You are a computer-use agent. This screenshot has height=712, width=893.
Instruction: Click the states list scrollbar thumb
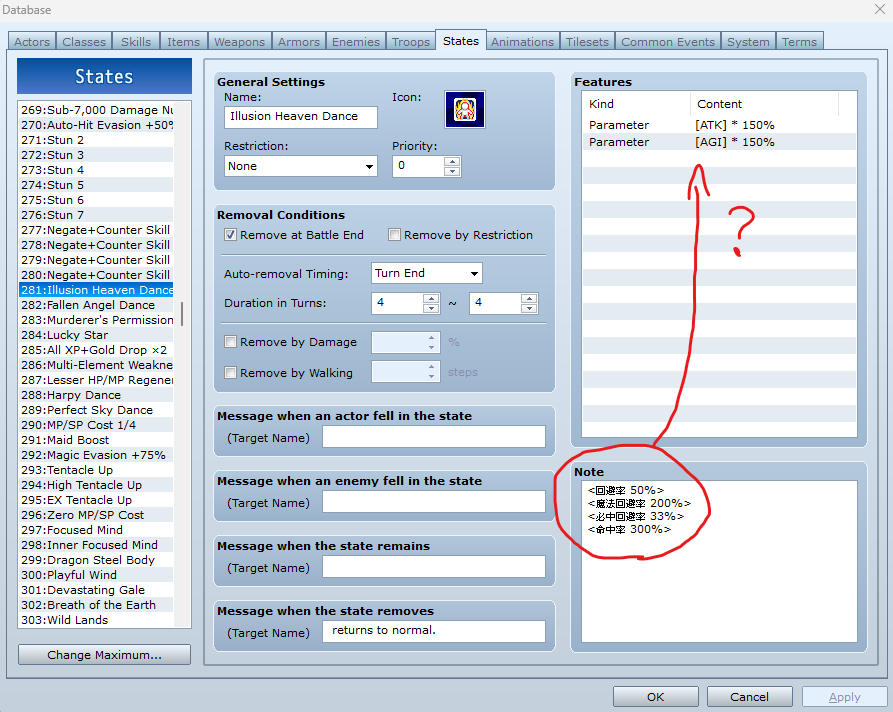182,314
